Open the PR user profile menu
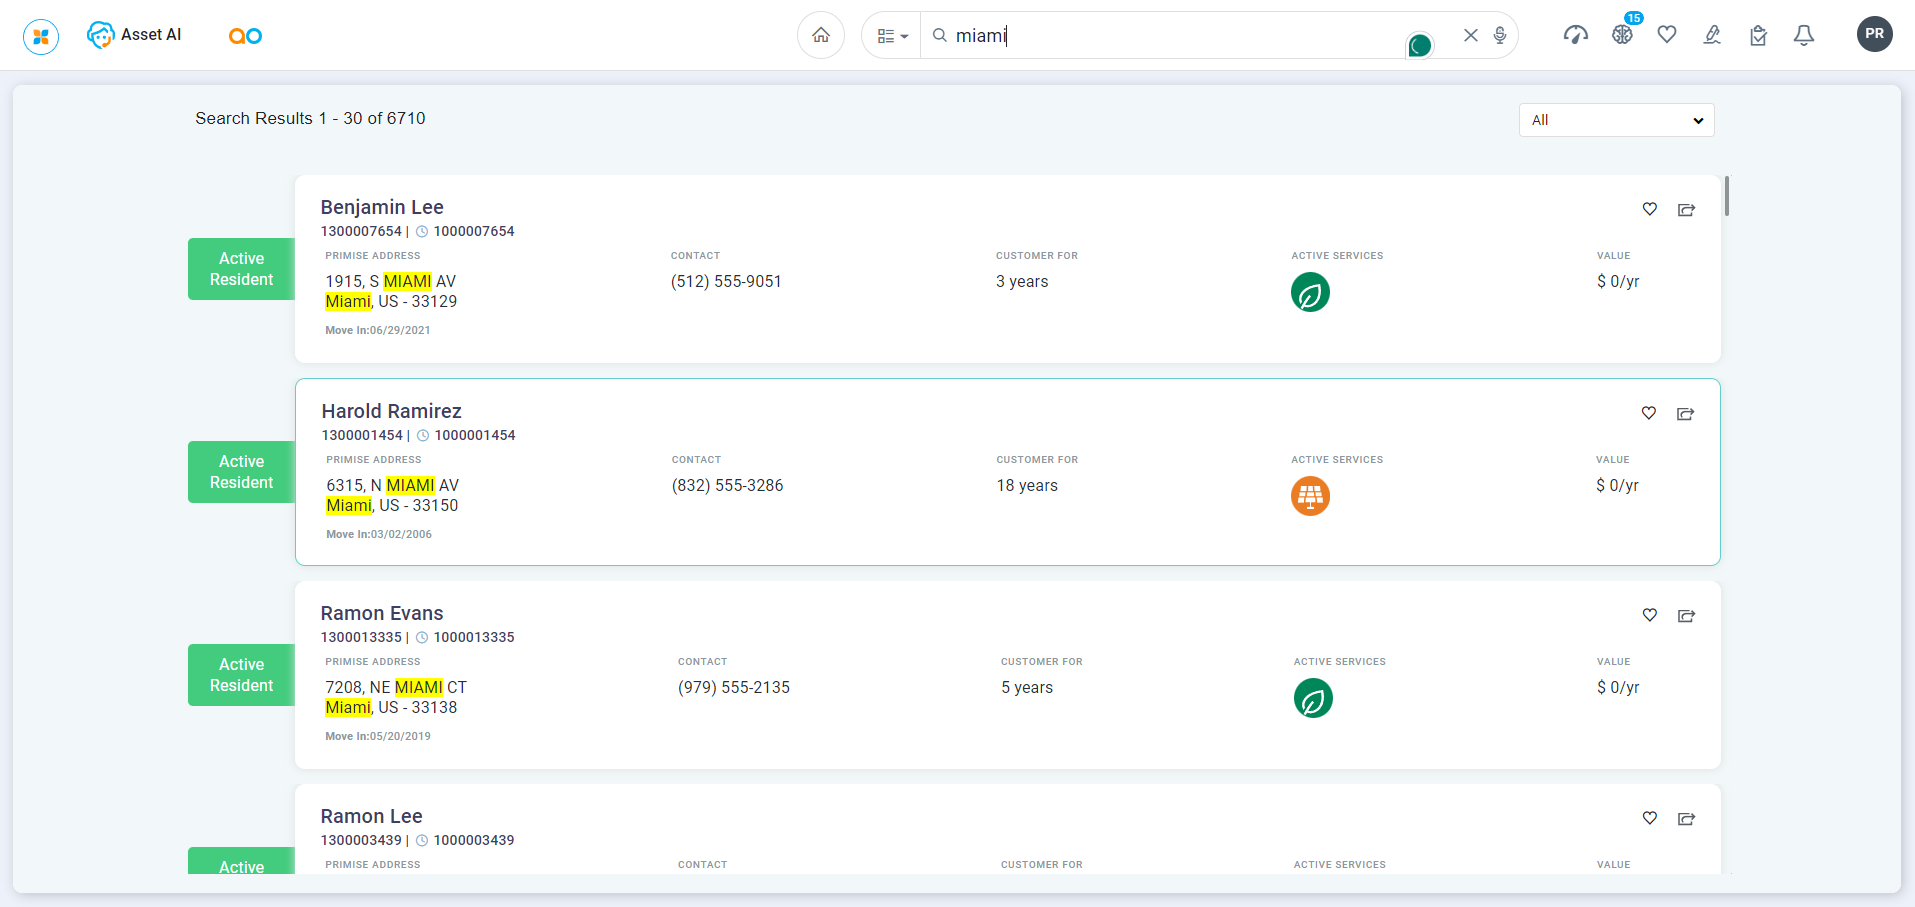Viewport: 1915px width, 907px height. point(1874,34)
